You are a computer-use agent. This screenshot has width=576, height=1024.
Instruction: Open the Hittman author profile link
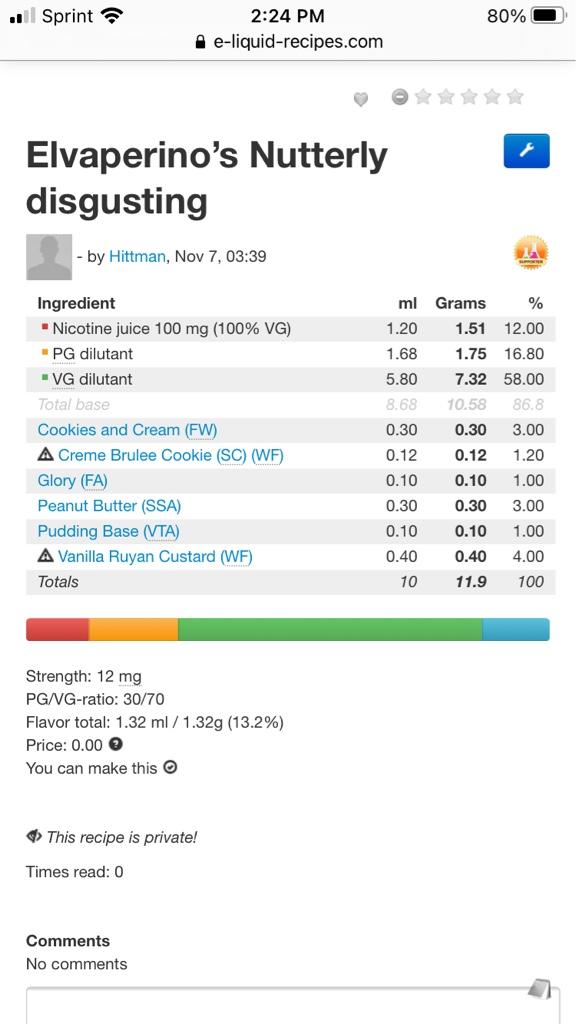coord(137,257)
